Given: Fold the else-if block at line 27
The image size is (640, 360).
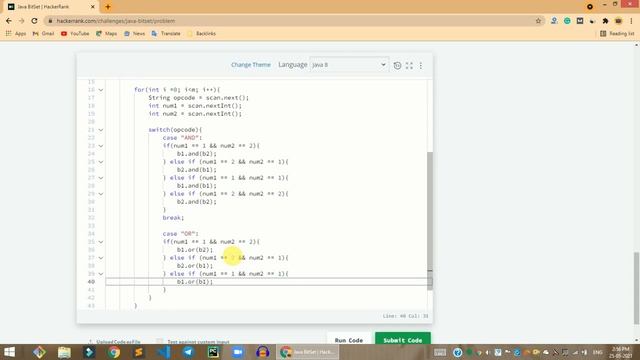Looking at the screenshot, I should [101, 178].
